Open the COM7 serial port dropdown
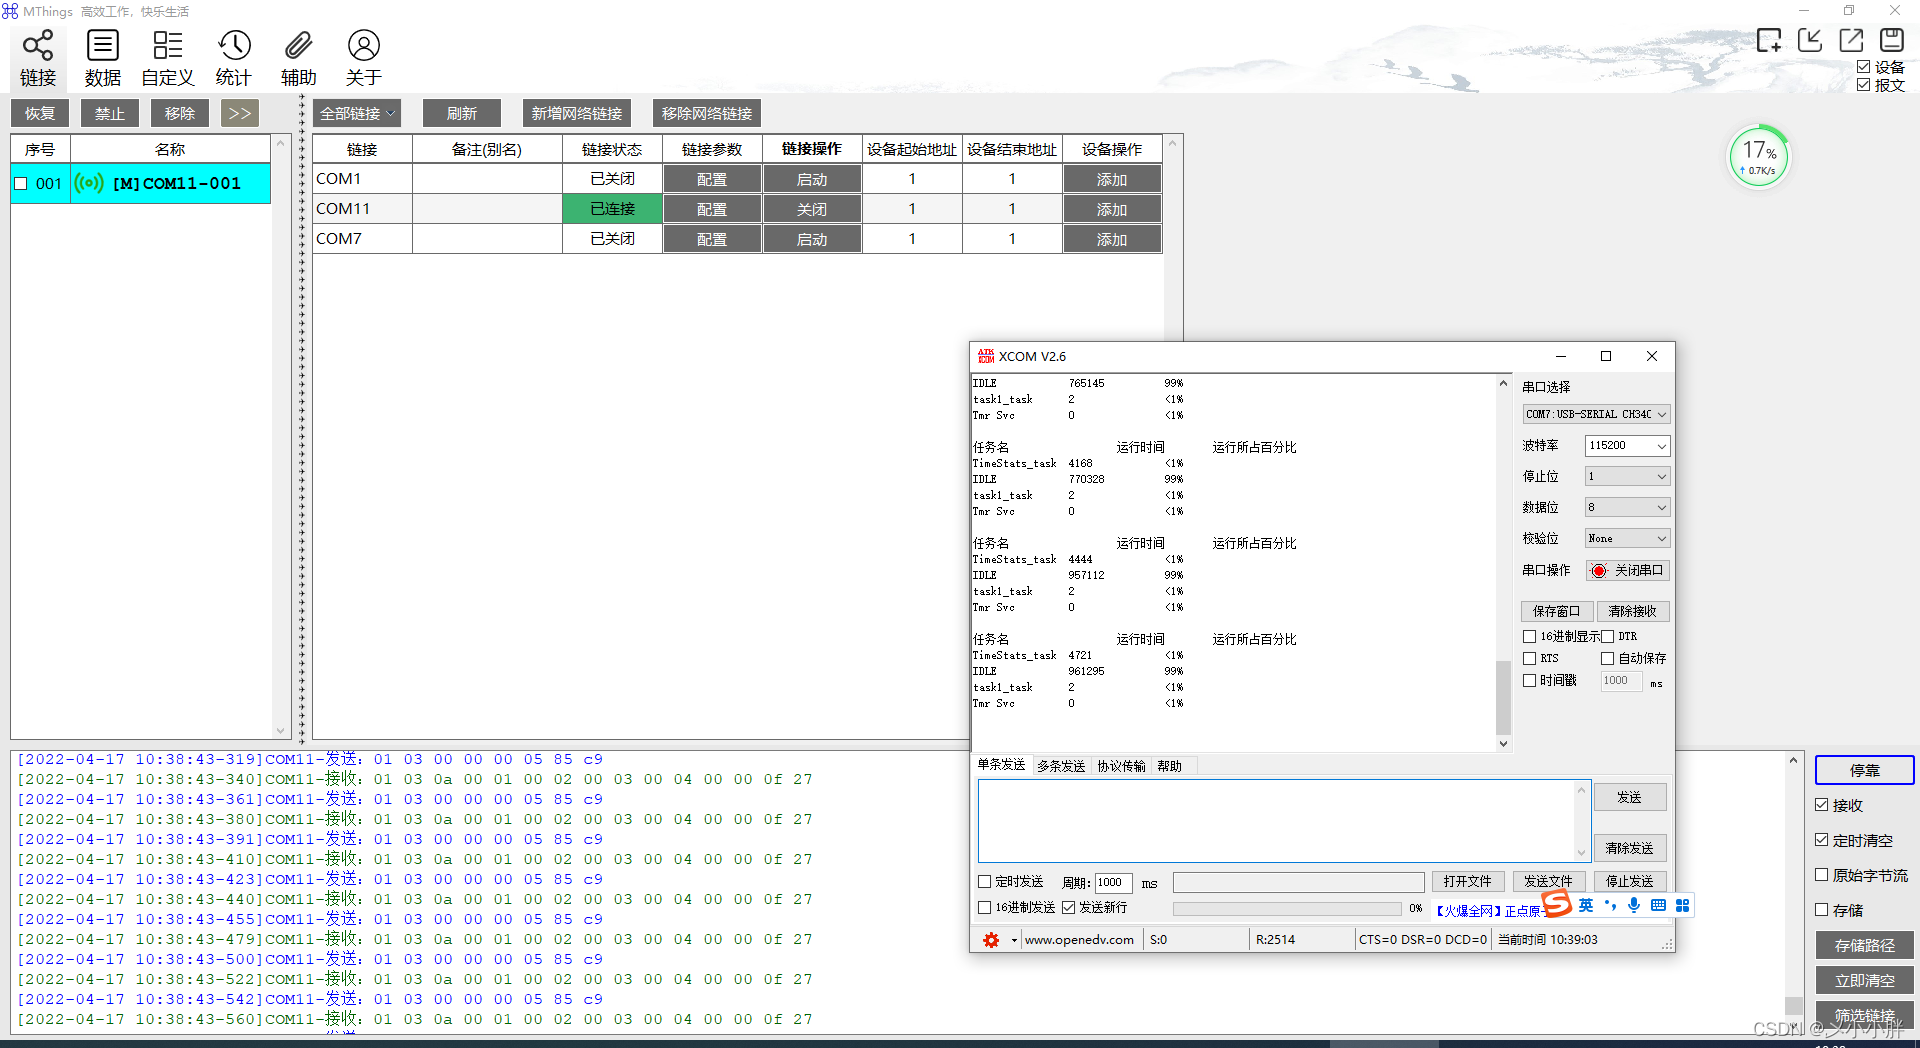 [x=1597, y=414]
